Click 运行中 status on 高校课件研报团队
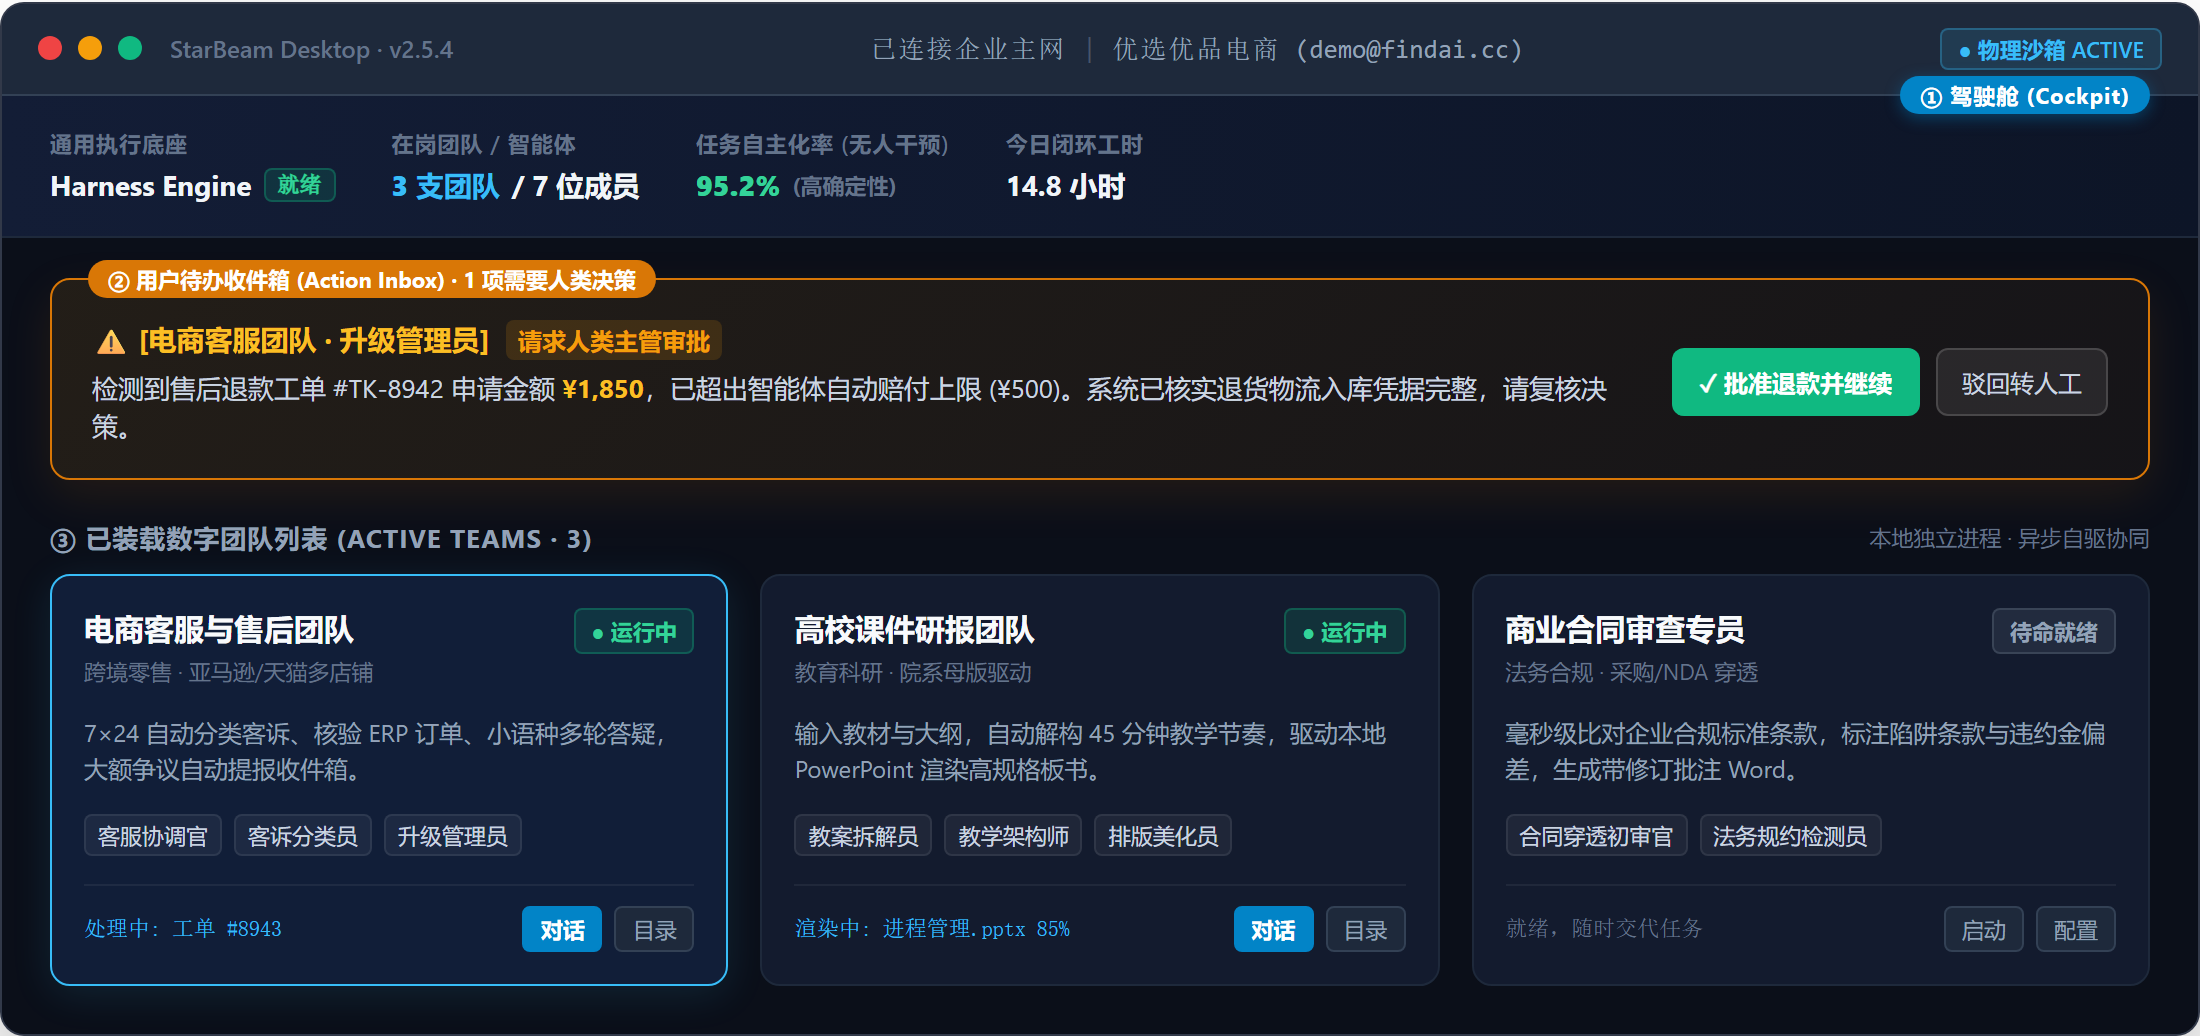Image resolution: width=2200 pixels, height=1036 pixels. 1344,631
